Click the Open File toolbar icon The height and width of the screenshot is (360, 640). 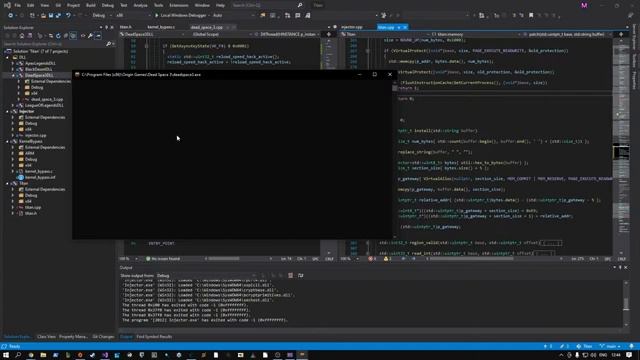43,16
